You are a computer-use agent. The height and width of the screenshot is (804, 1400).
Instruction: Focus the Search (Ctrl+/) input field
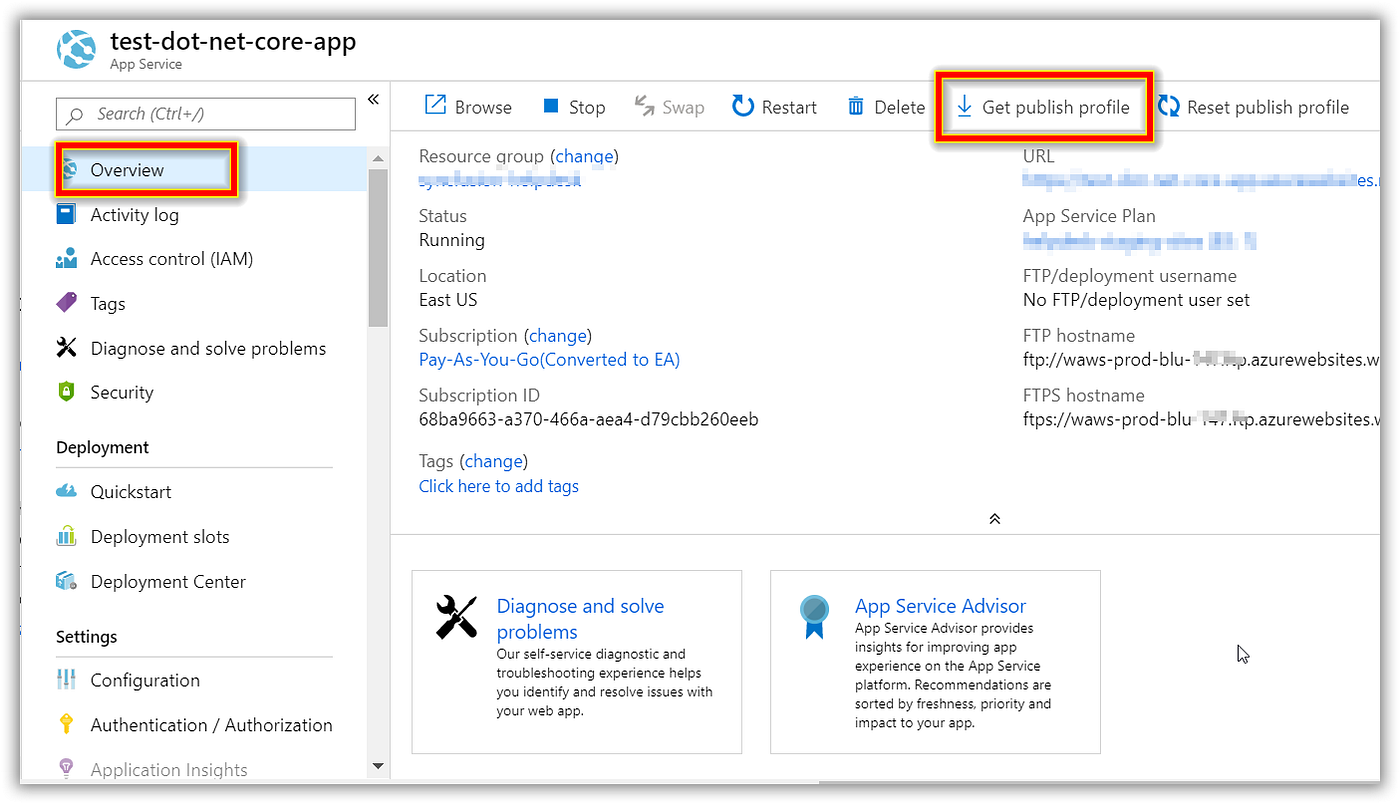tap(206, 114)
